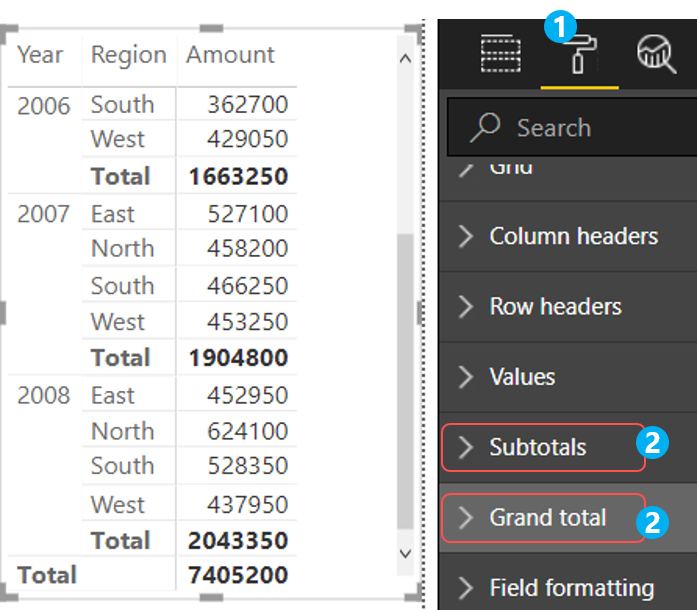The width and height of the screenshot is (697, 610).
Task: Select the value 452950
Action: coord(248,395)
